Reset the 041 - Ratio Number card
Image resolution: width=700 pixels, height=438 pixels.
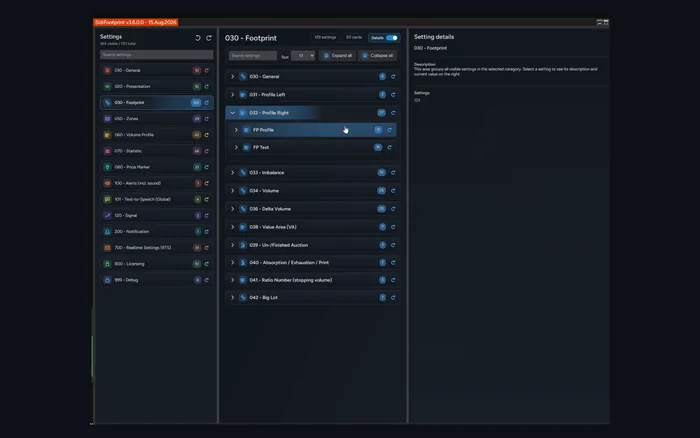pos(393,280)
